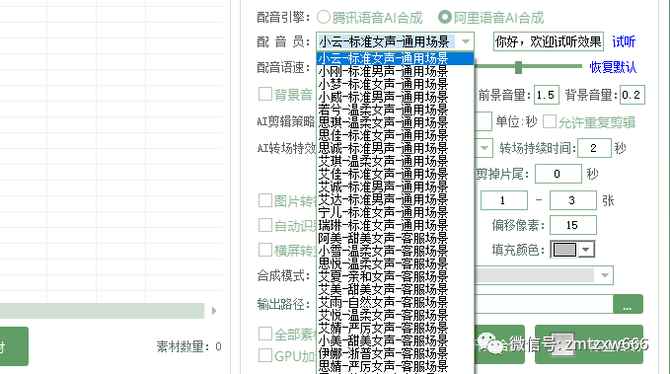670x374 pixels.
Task: Choose 思悦-温柔女声-客服场景 voice
Action: [395, 263]
